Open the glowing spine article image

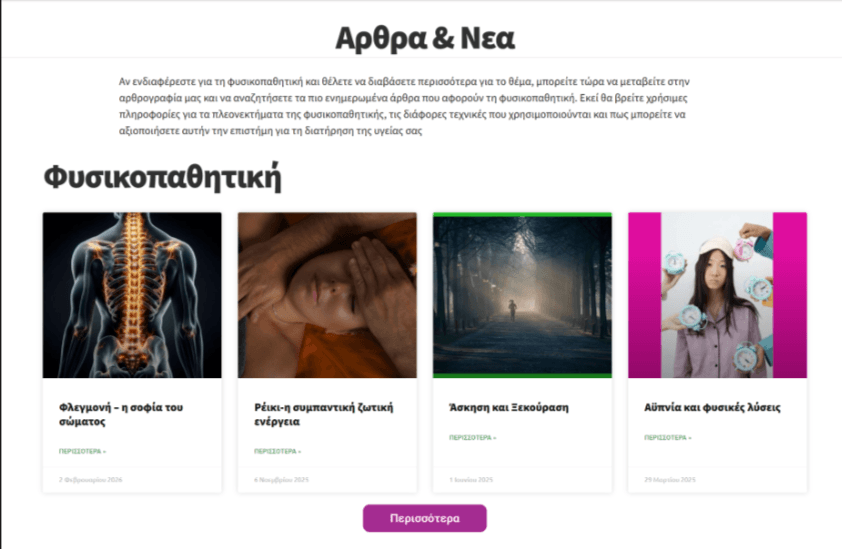132,295
